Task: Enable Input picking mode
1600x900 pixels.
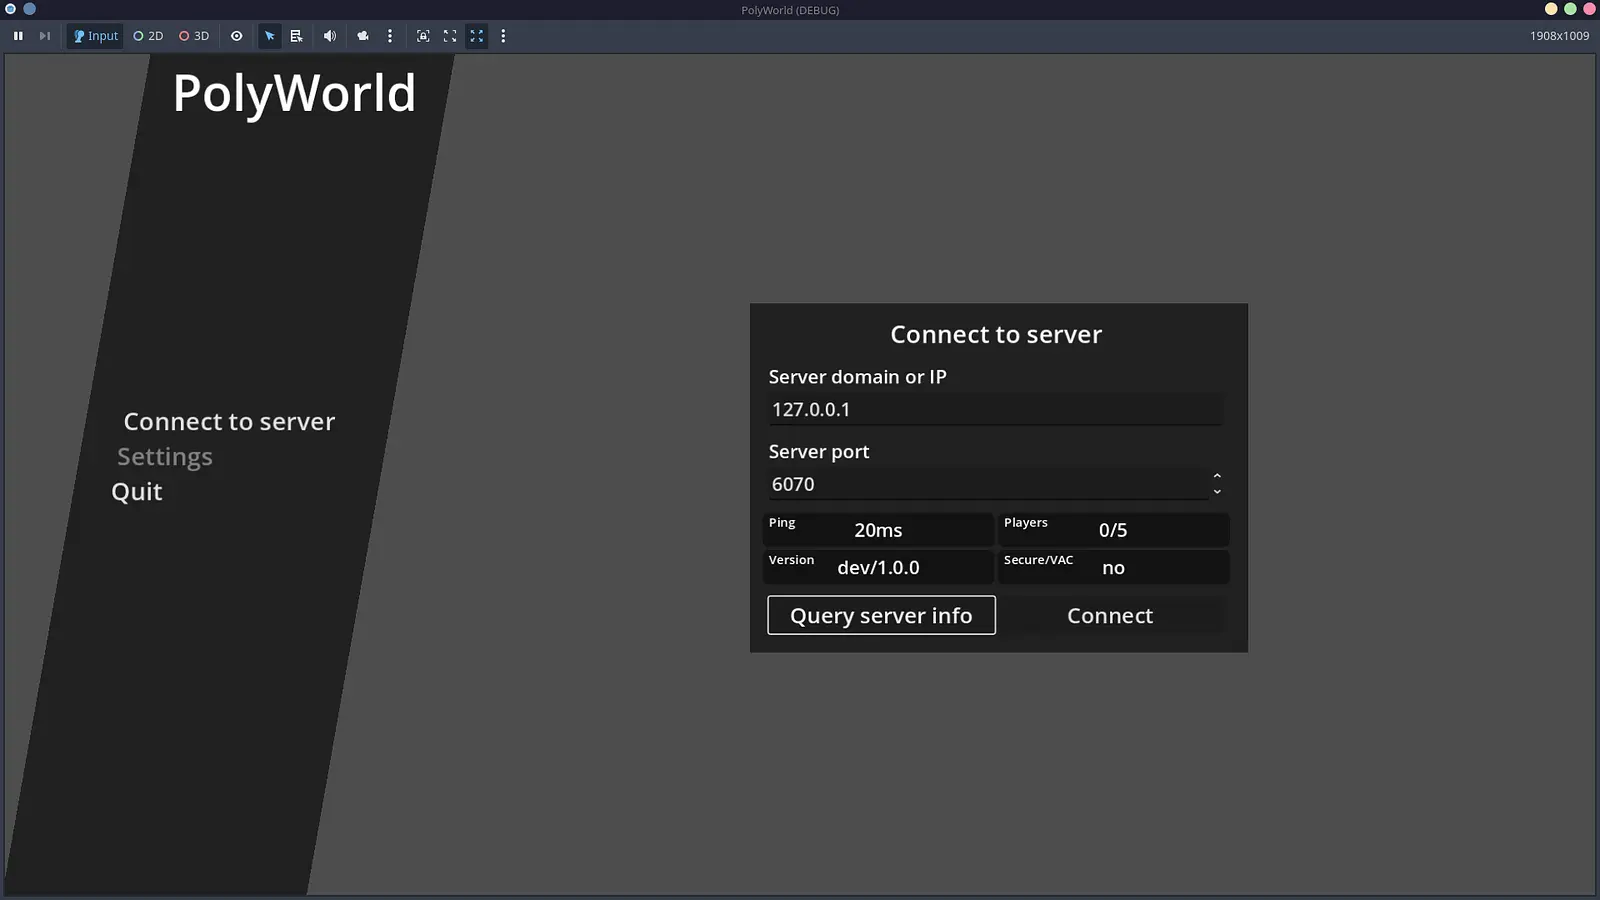Action: [94, 35]
